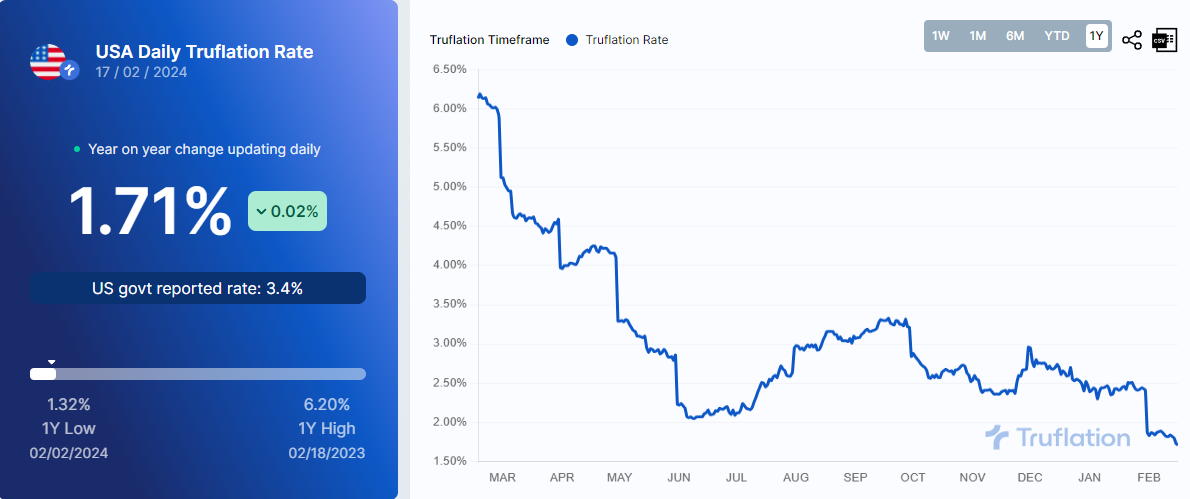Click the share icon
The image size is (1190, 499).
point(1132,40)
